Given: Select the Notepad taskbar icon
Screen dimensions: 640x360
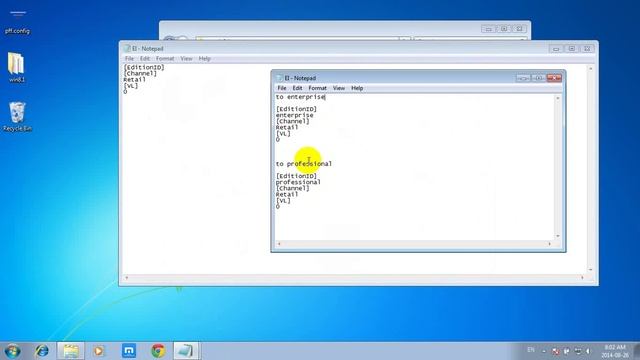Looking at the screenshot, I should (186, 351).
